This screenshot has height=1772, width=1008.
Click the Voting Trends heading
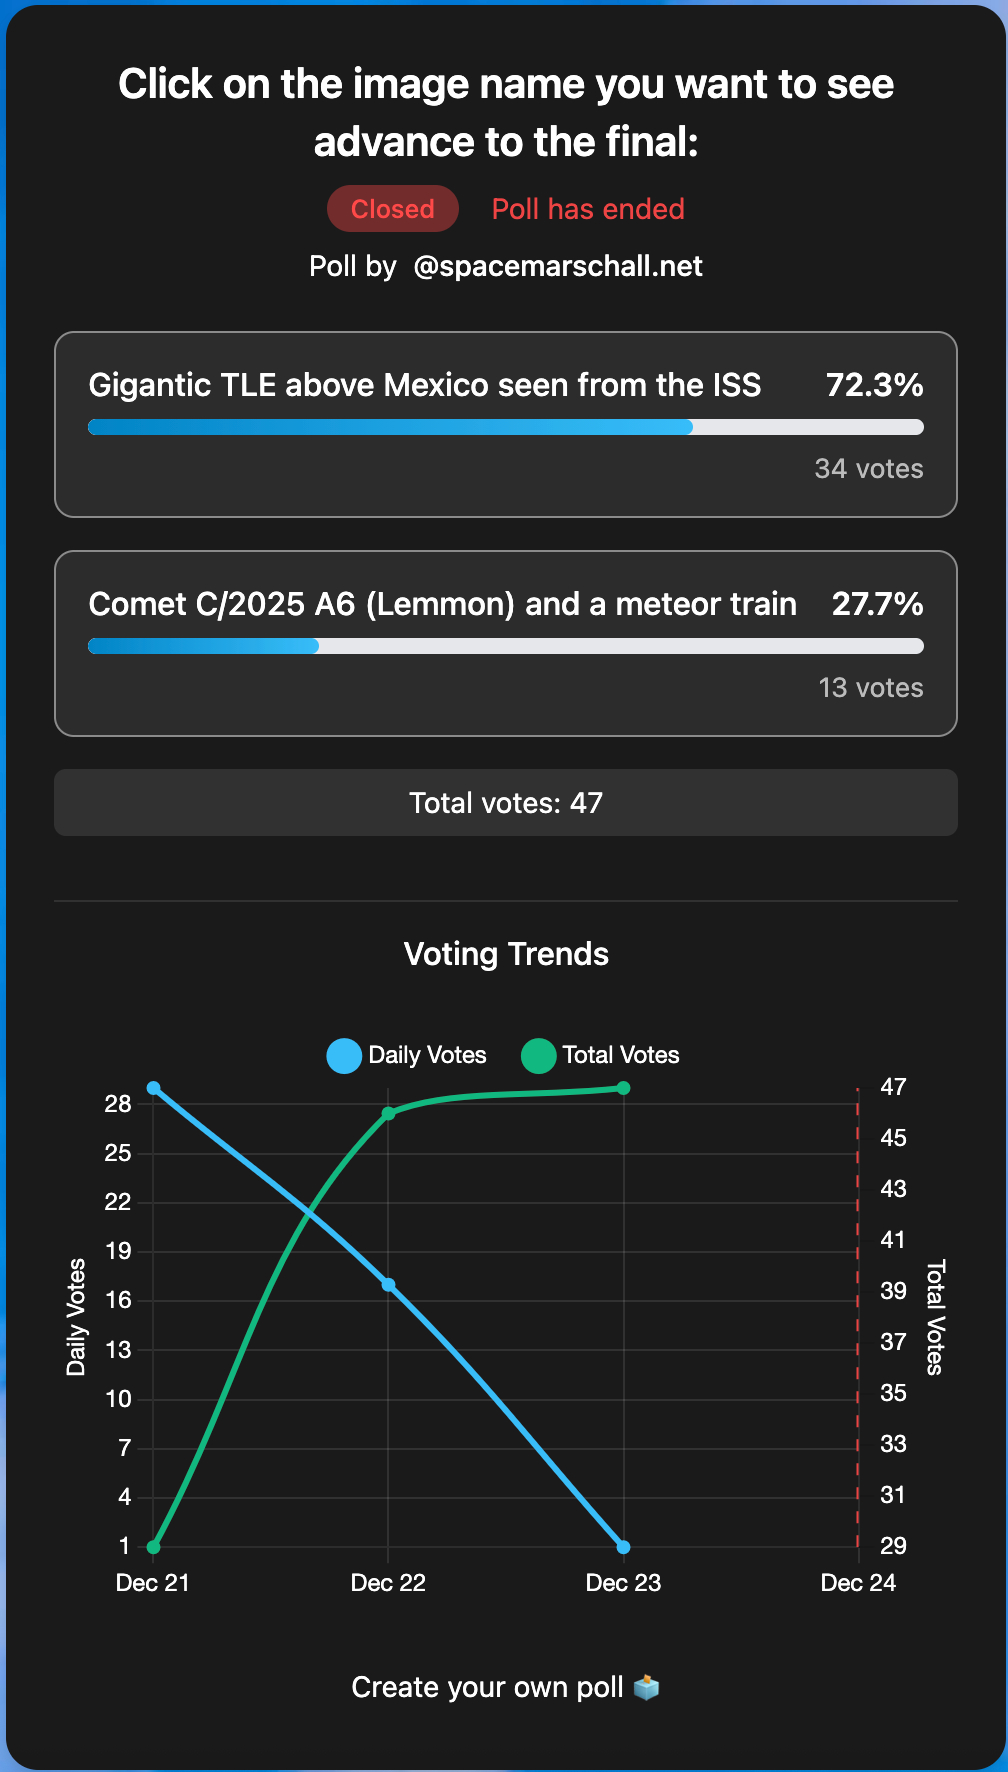click(x=506, y=954)
